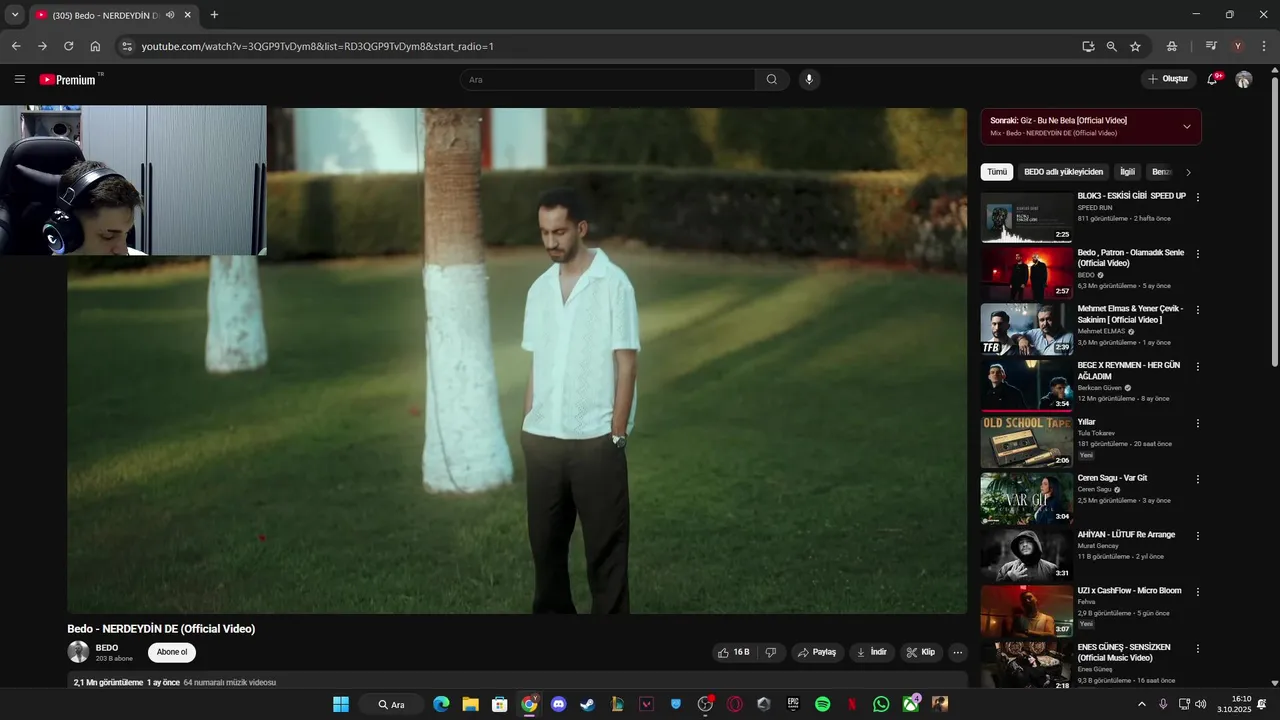1280x720 pixels.
Task: Click the search magnifier button
Action: [x=772, y=79]
